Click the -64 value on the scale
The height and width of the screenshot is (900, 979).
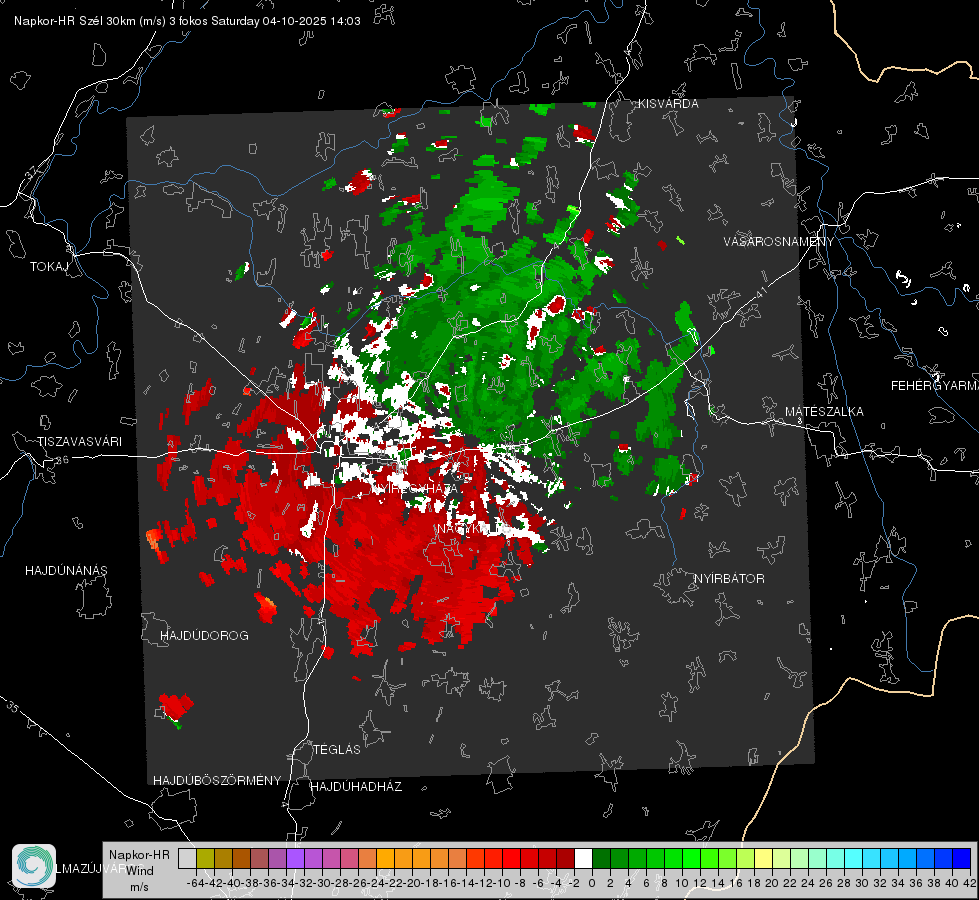tap(195, 883)
